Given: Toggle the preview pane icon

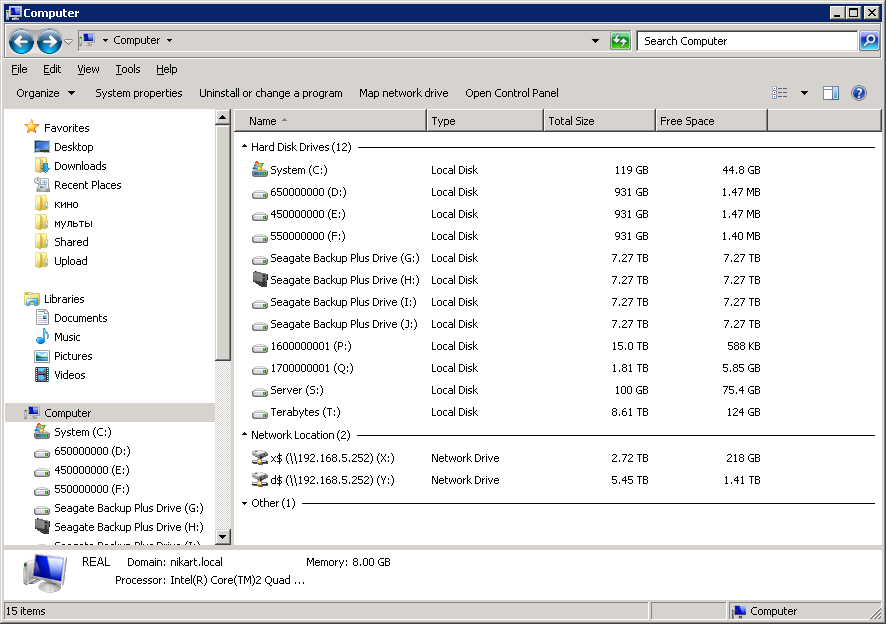Looking at the screenshot, I should pyautogui.click(x=831, y=93).
